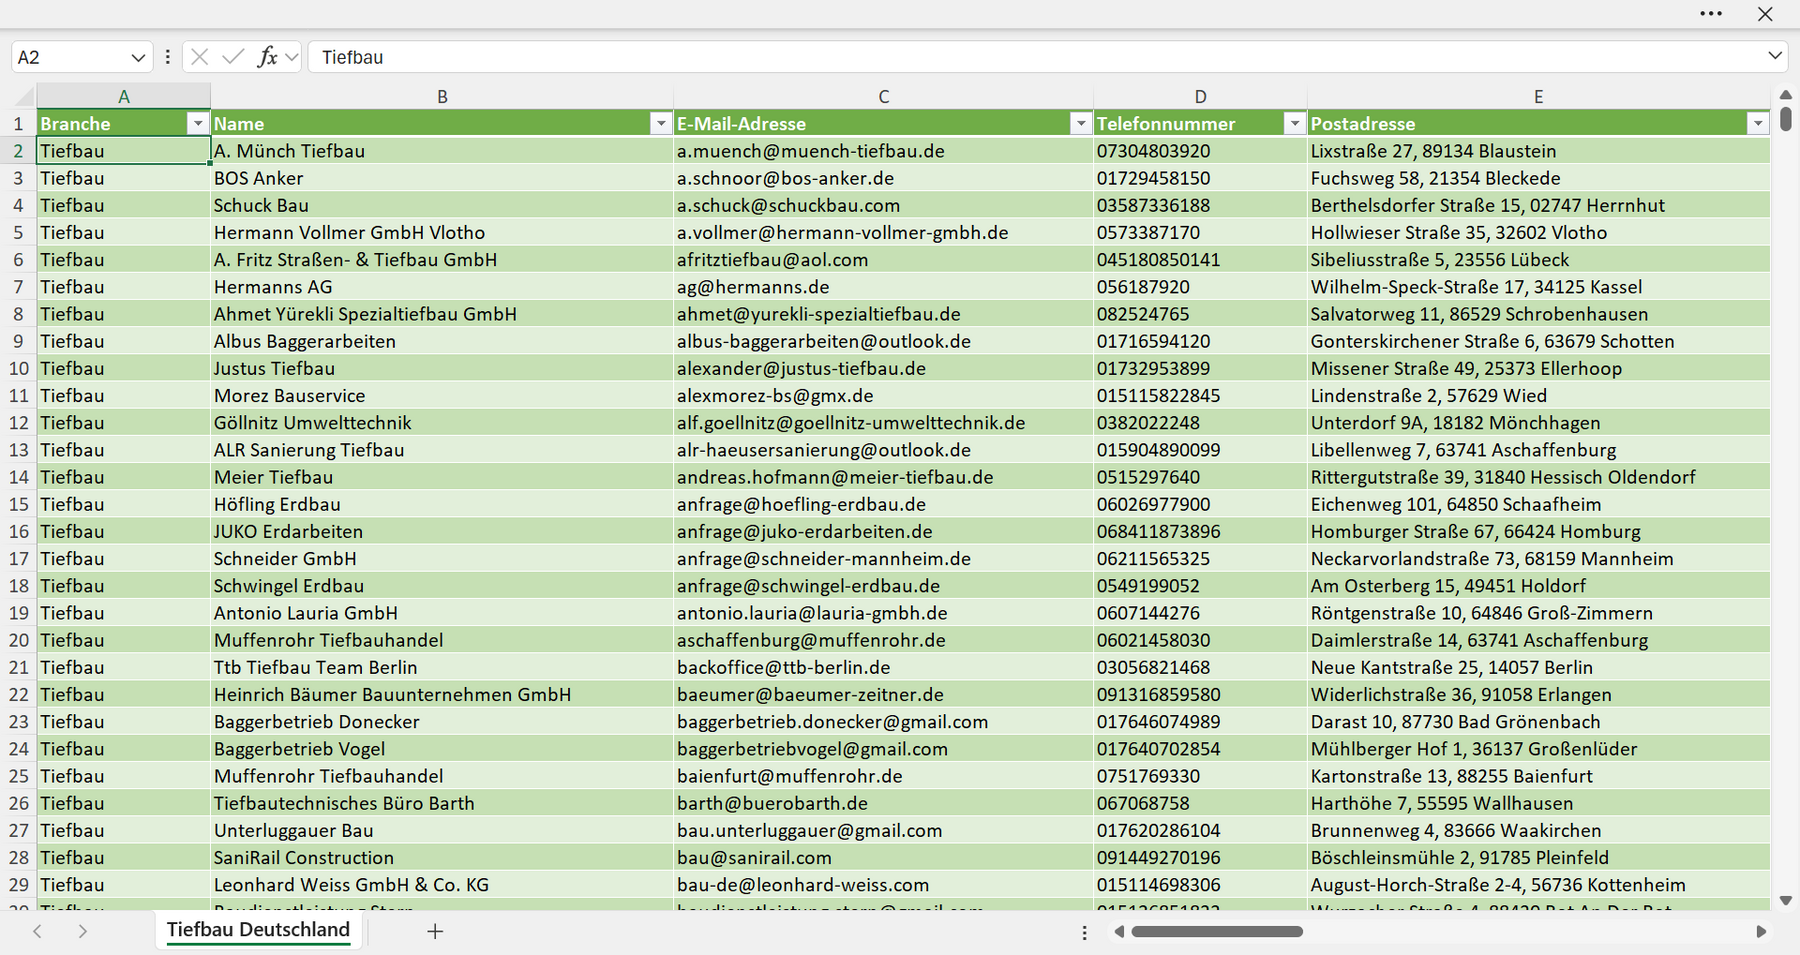Select column E header
1800x955 pixels.
1539,97
